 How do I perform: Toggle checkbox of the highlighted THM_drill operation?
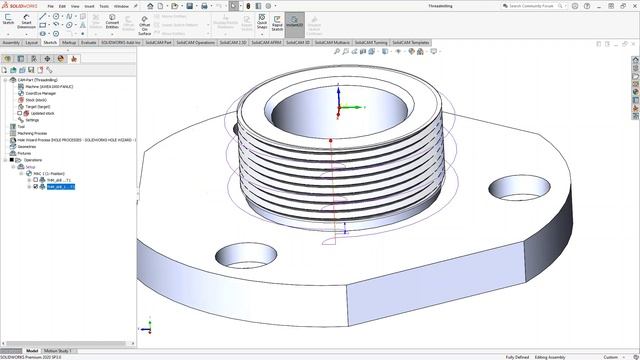click(x=36, y=187)
